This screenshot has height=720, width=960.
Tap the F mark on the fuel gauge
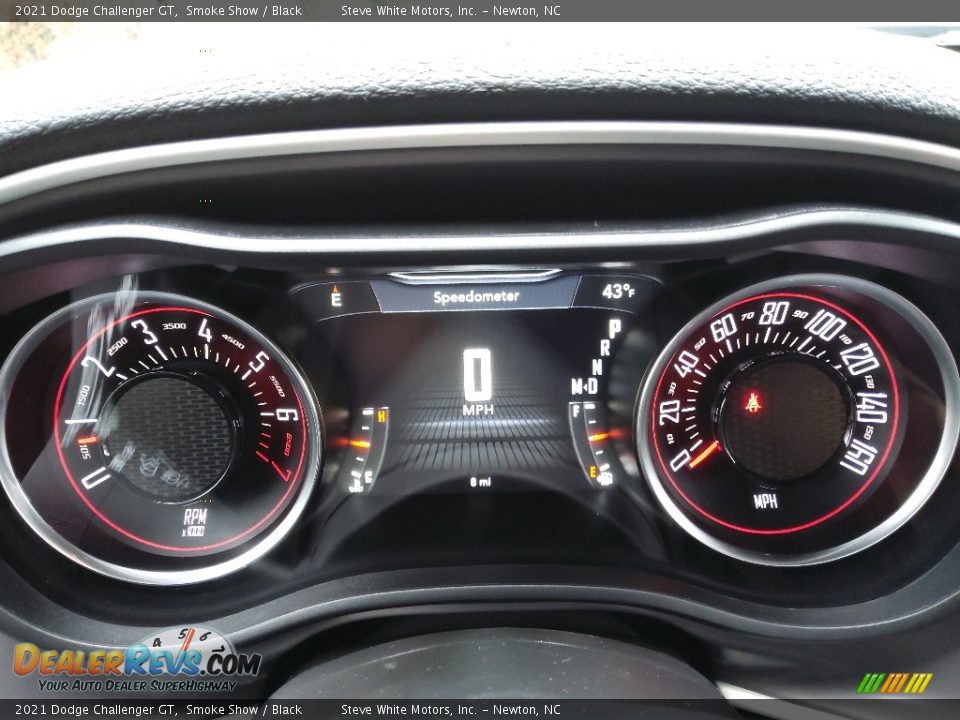[x=576, y=410]
